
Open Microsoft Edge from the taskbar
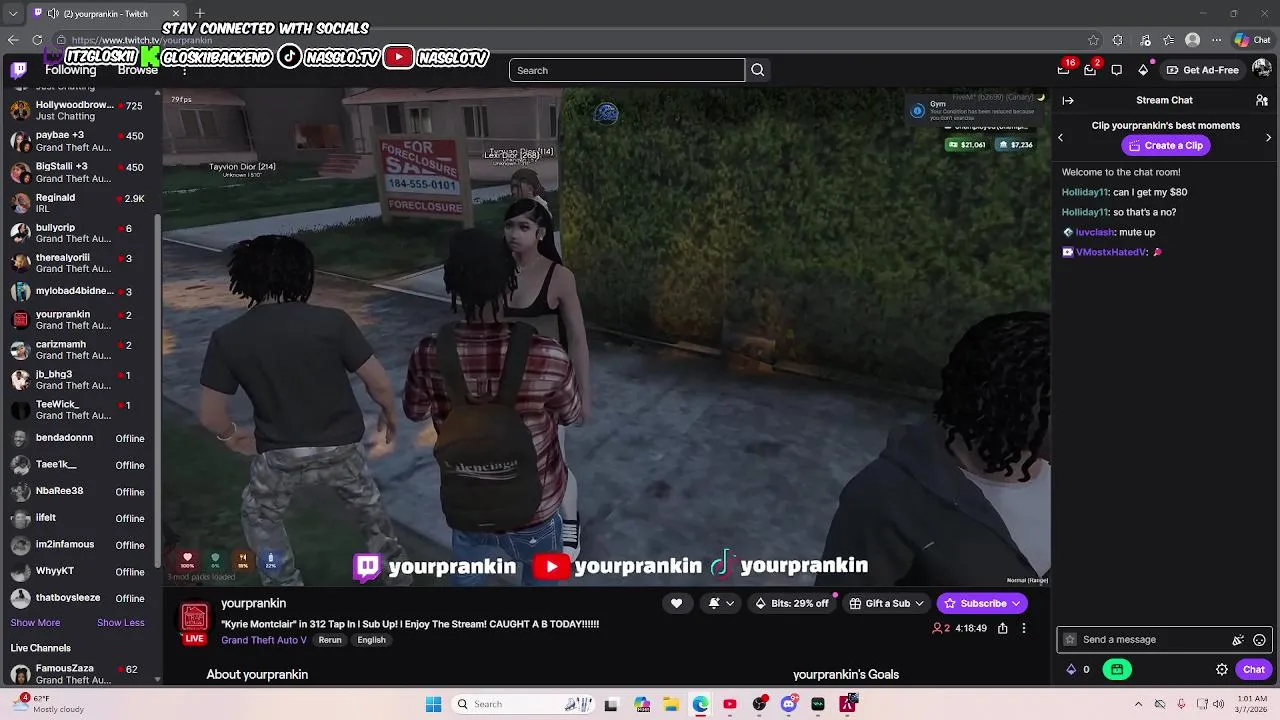coord(700,704)
